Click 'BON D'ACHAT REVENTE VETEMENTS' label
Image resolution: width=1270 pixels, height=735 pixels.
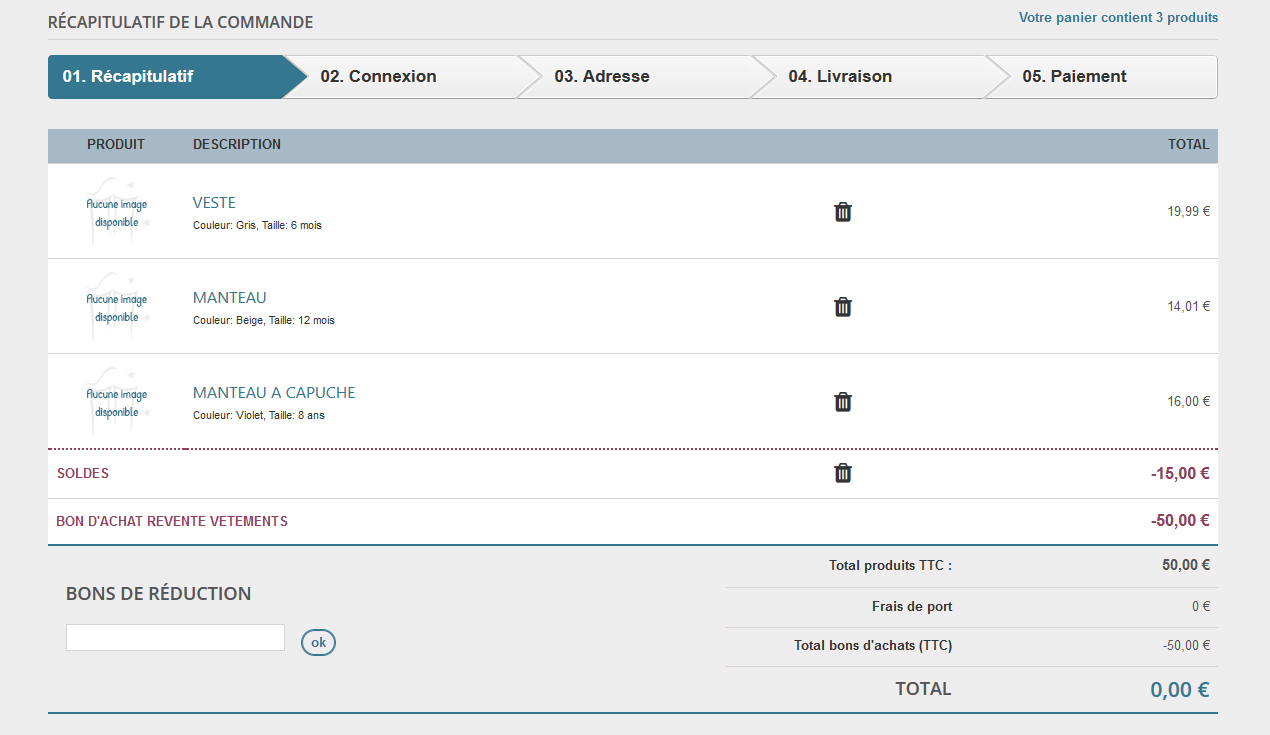(x=172, y=521)
